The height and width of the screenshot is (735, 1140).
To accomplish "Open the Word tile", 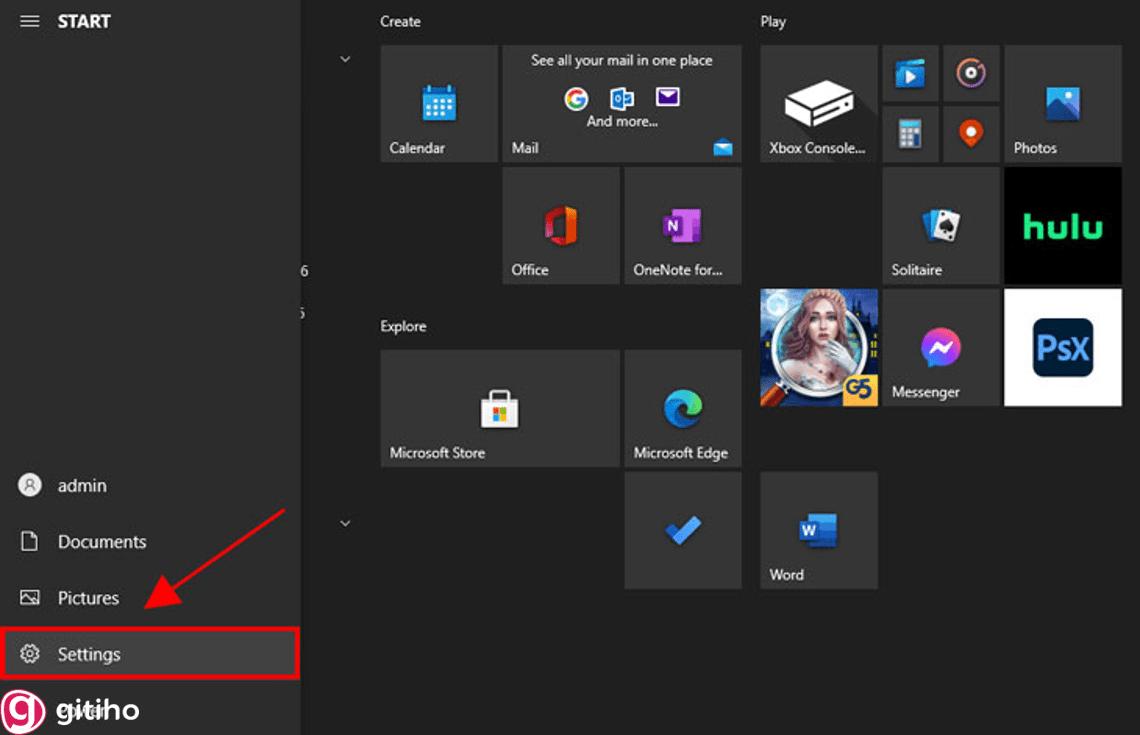I will pyautogui.click(x=818, y=531).
